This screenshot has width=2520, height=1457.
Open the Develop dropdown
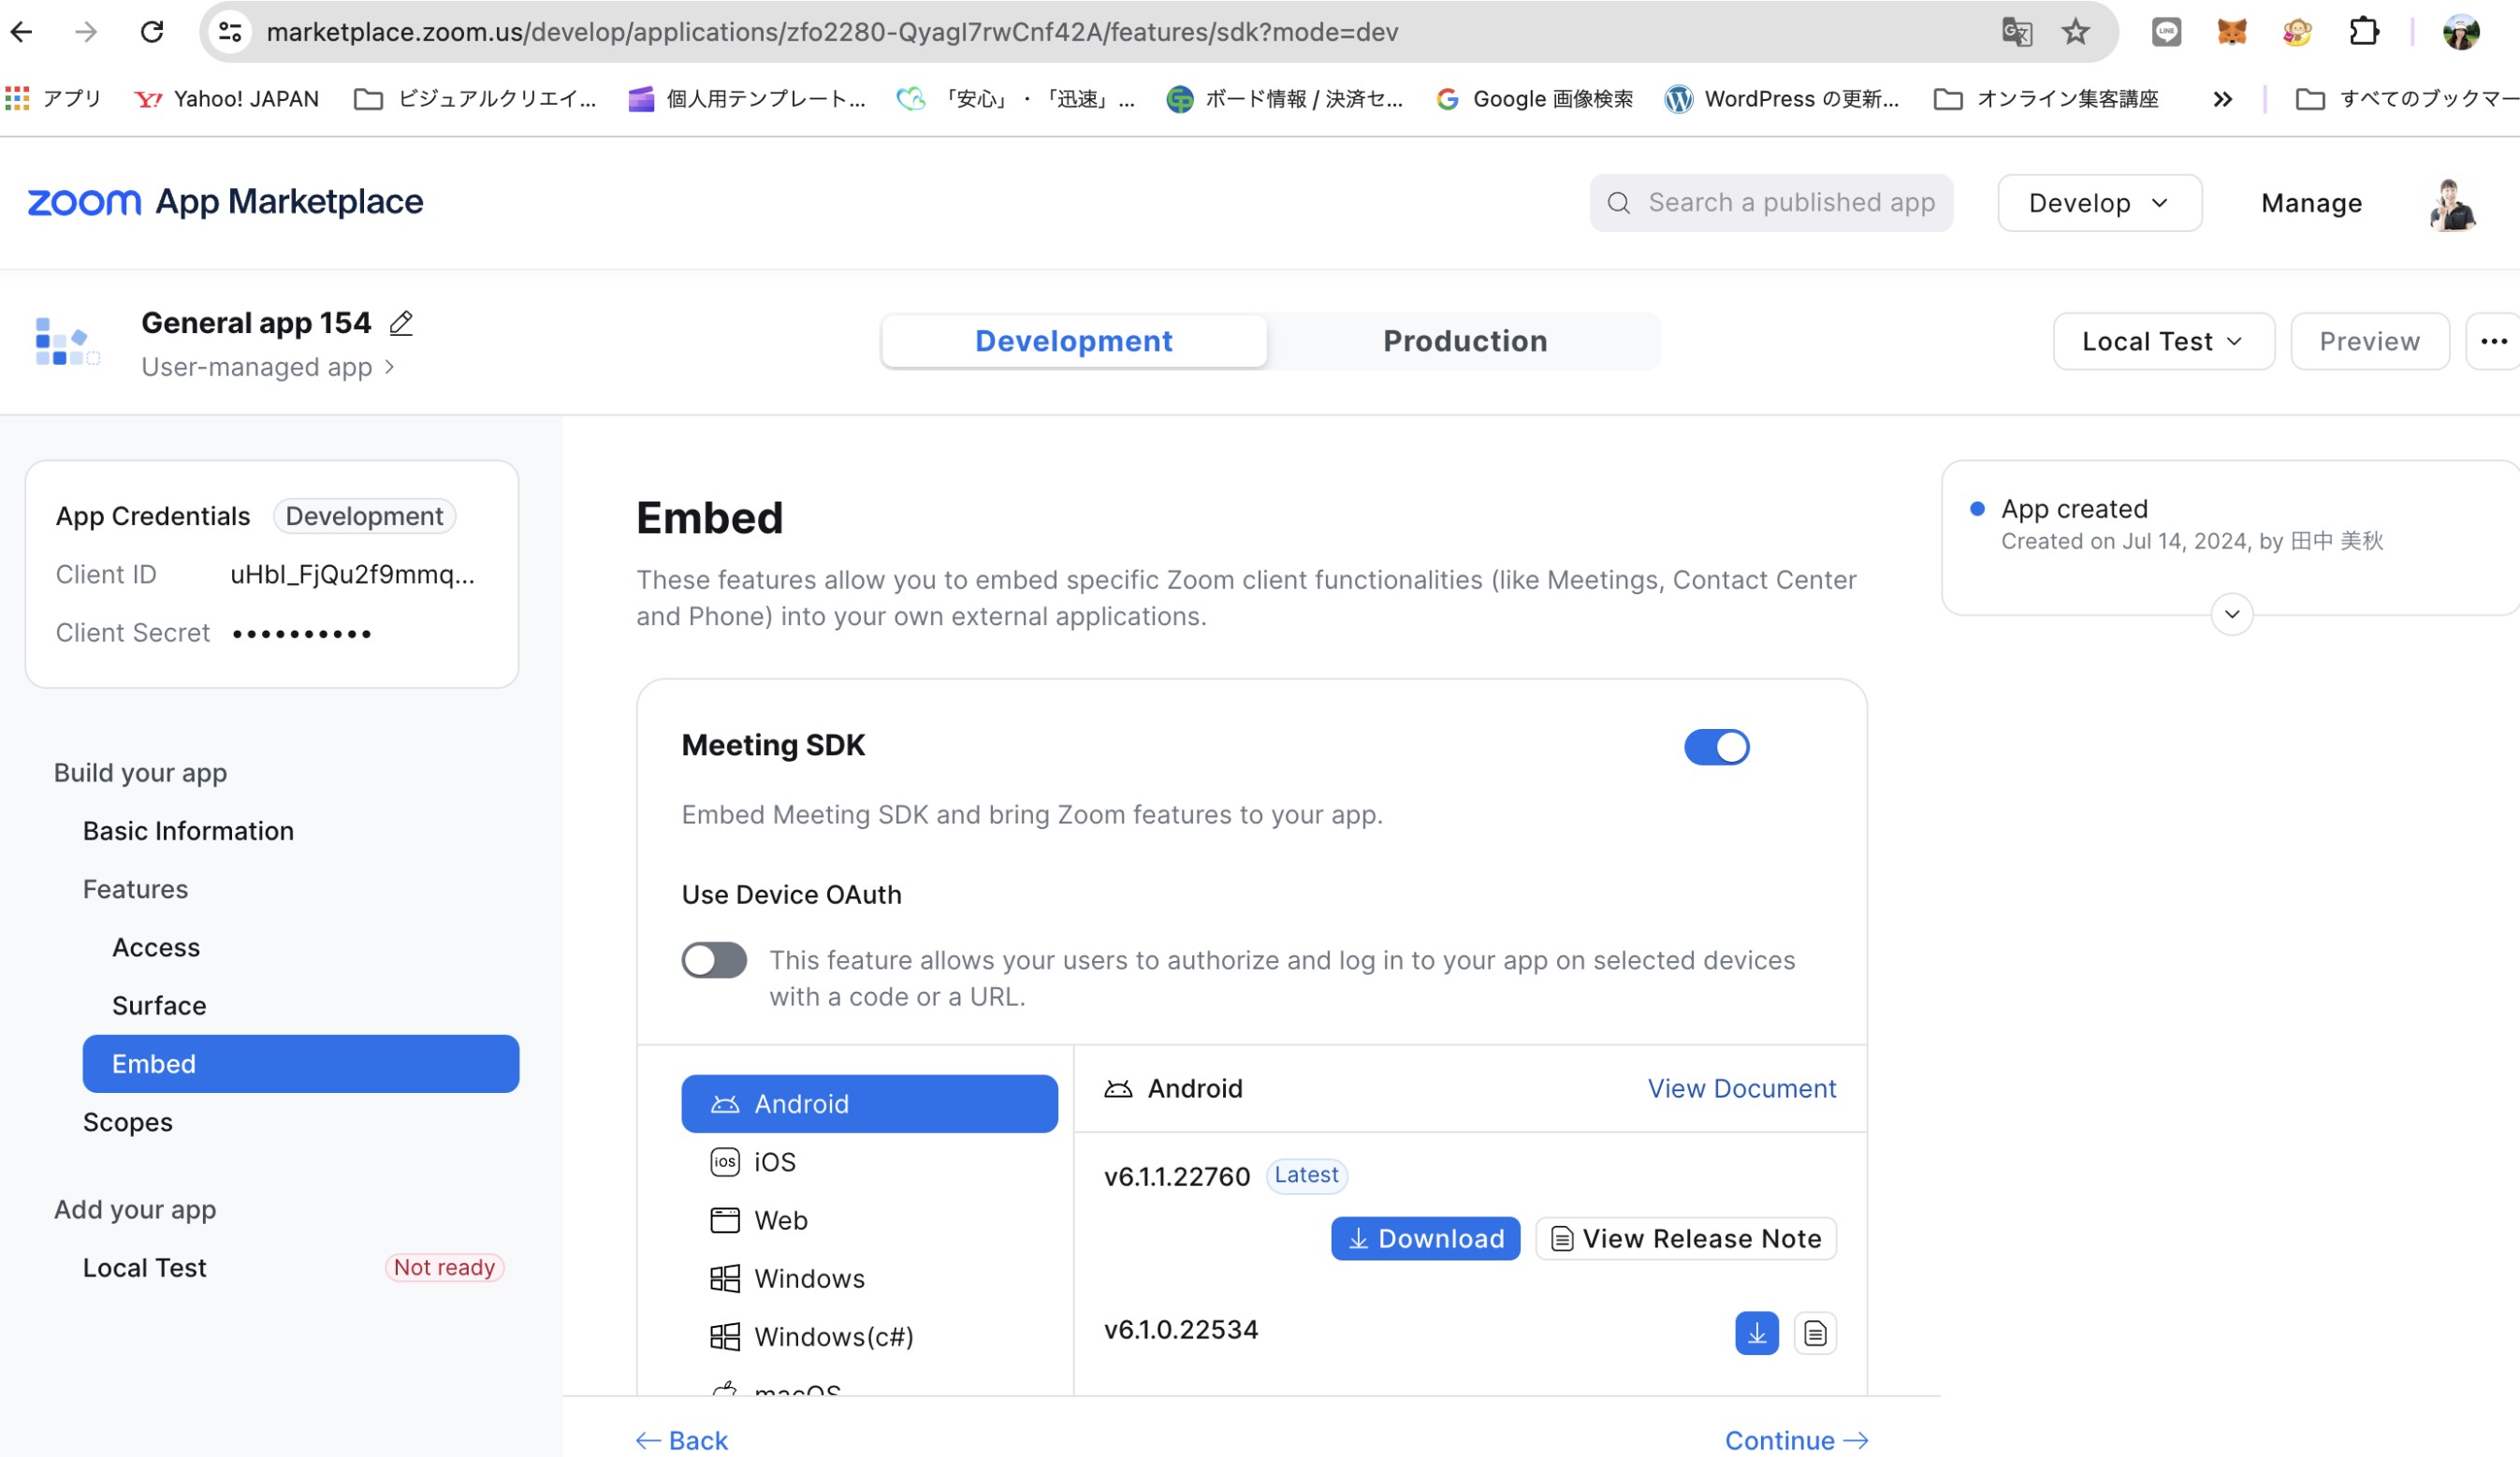point(2099,203)
